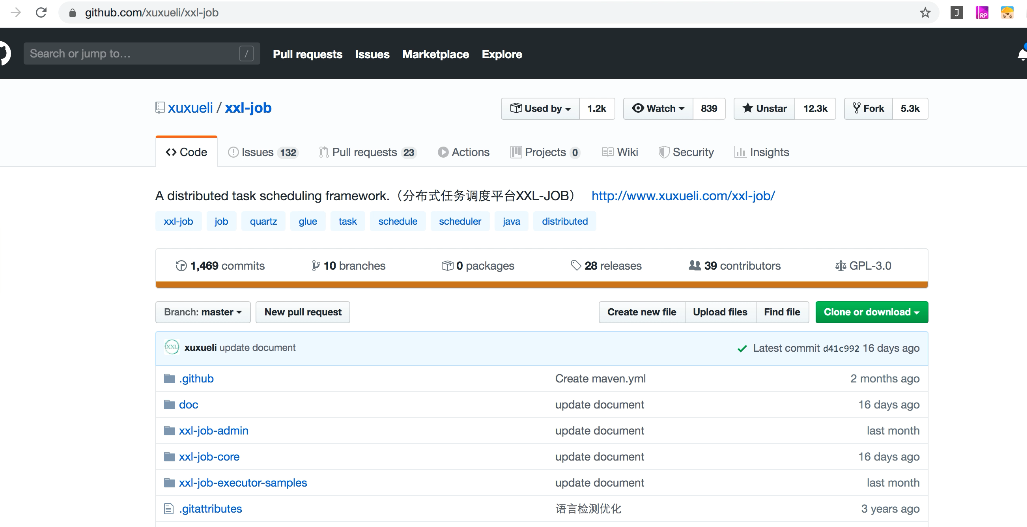Switch to the Issues tab

[263, 152]
